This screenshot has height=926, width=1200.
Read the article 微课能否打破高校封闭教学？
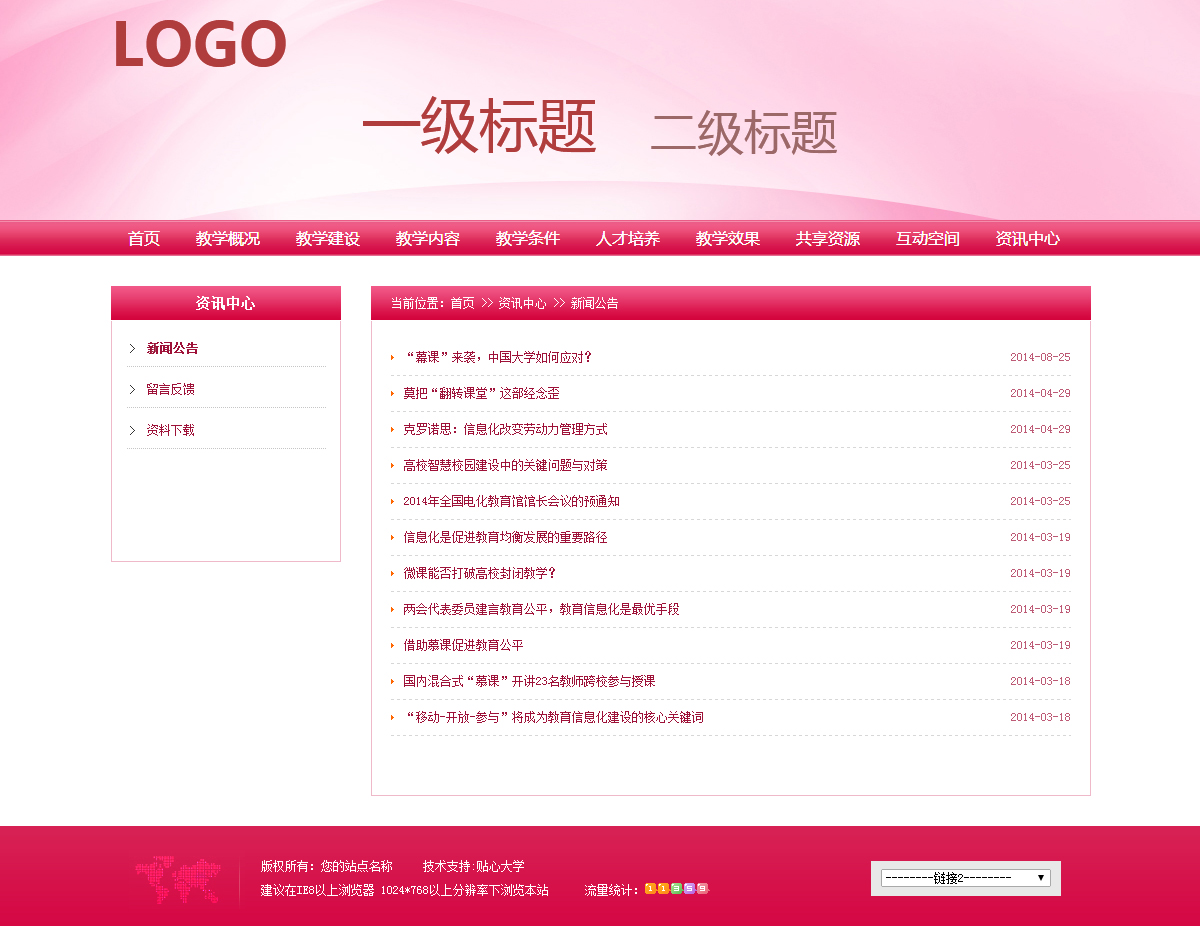click(x=479, y=573)
